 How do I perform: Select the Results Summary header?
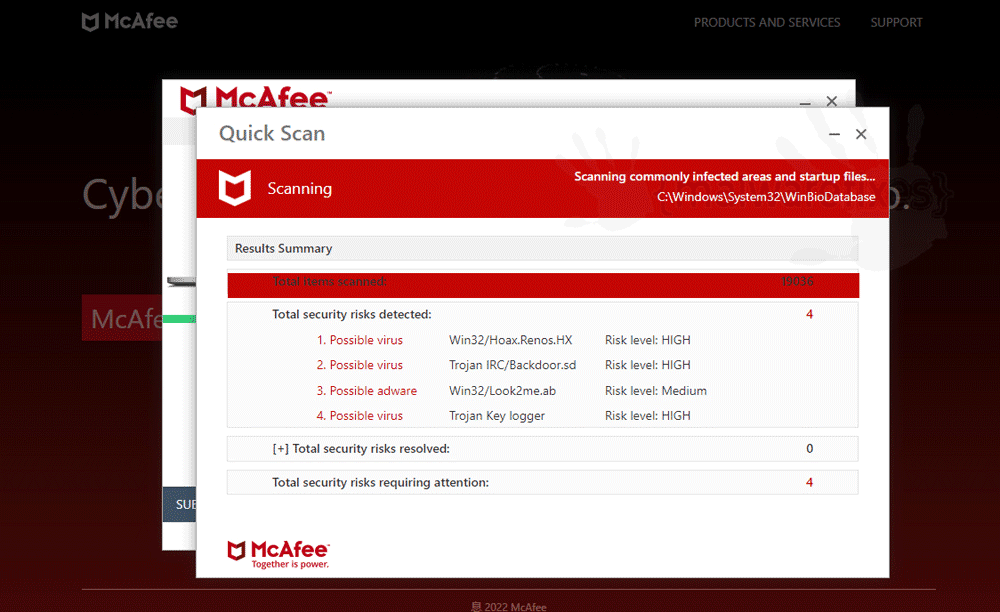tap(543, 249)
